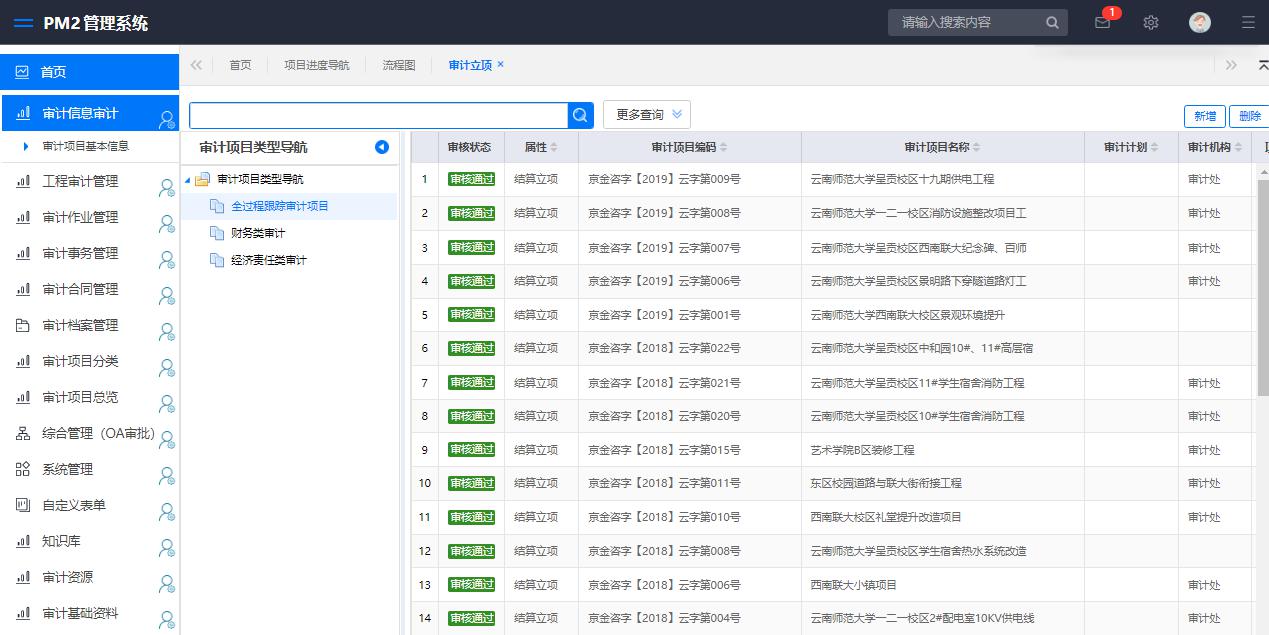The height and width of the screenshot is (635, 1269).
Task: Collapse the 审计项目类型导航 tree root node
Action: (x=188, y=180)
